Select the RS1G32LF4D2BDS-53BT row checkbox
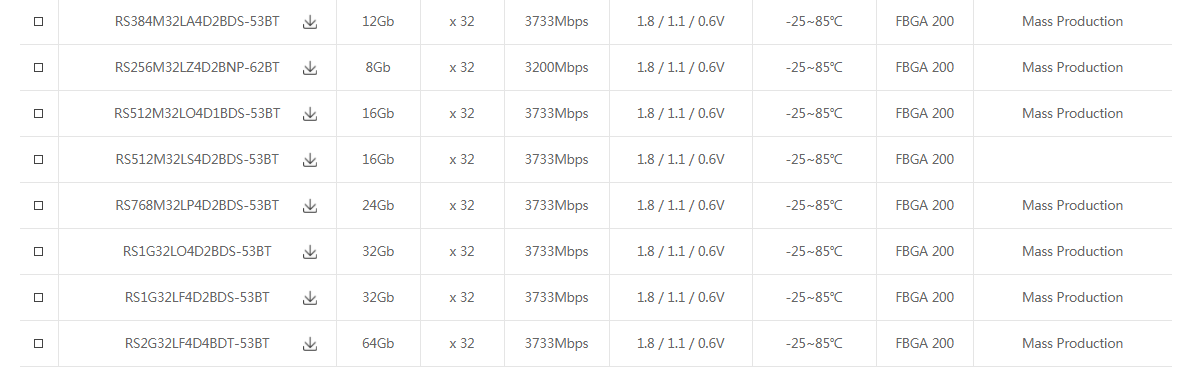Screen dimensions: 1202x372 pyautogui.click(x=39, y=298)
